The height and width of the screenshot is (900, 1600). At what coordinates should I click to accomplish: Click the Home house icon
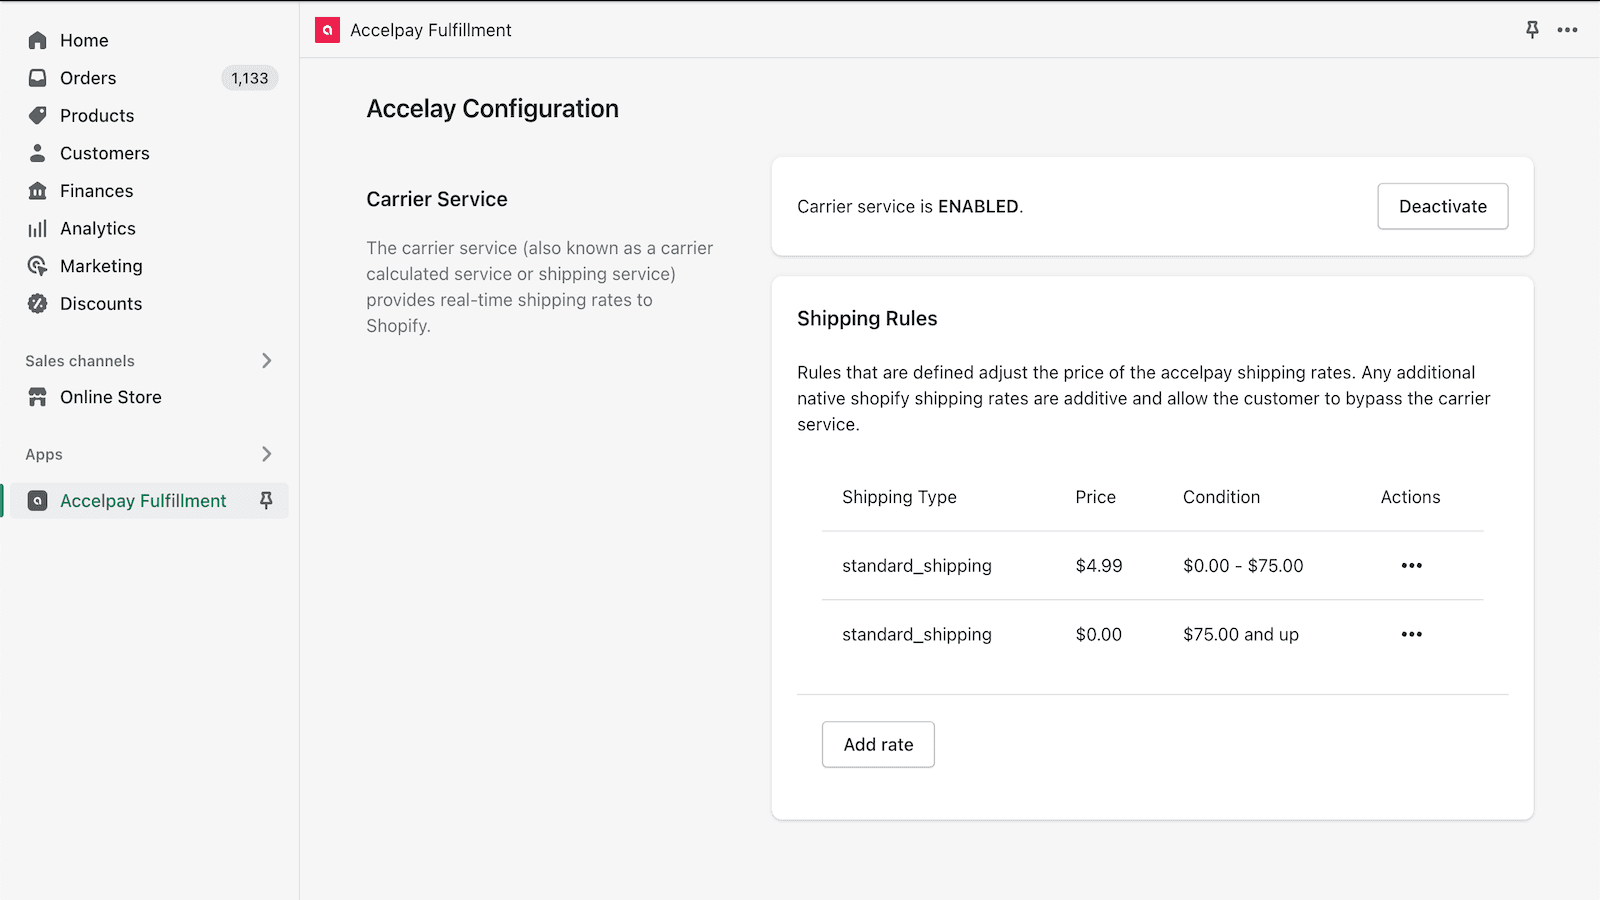point(38,40)
